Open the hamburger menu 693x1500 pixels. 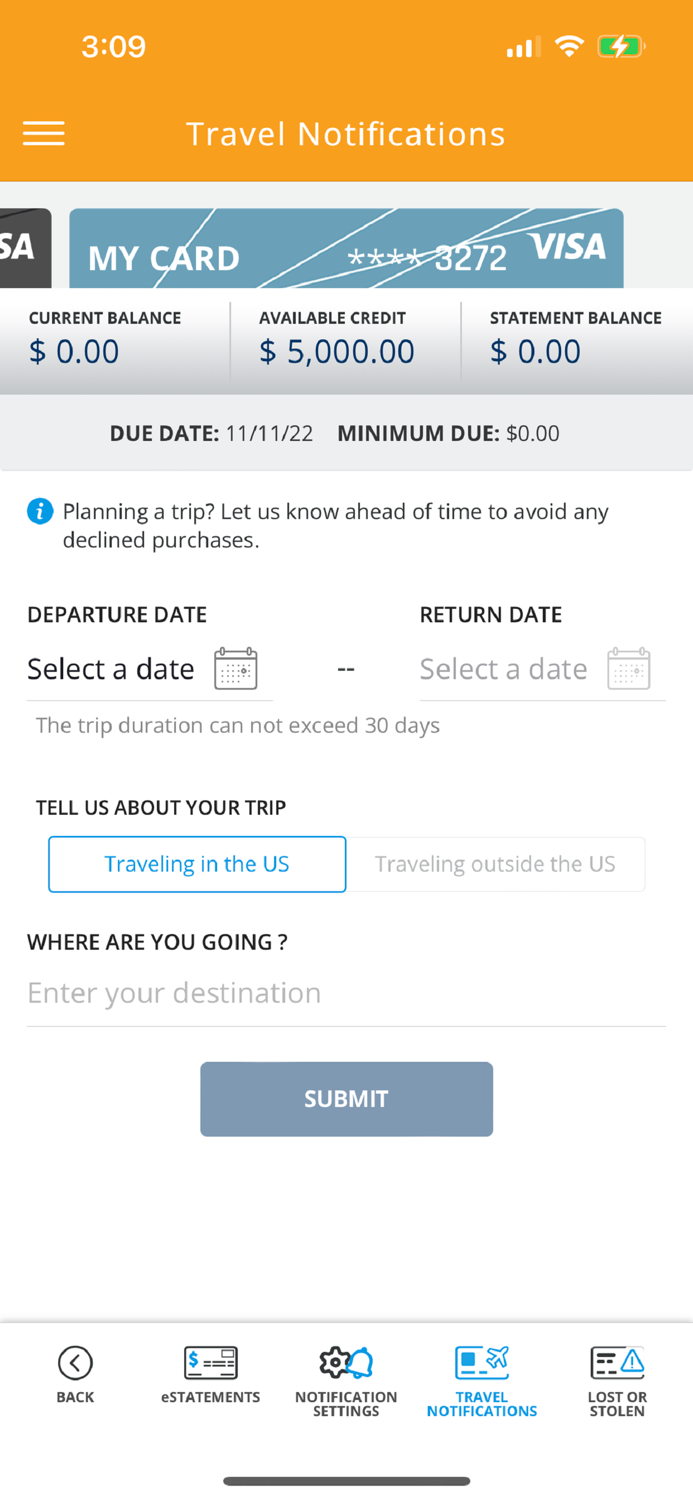point(44,133)
